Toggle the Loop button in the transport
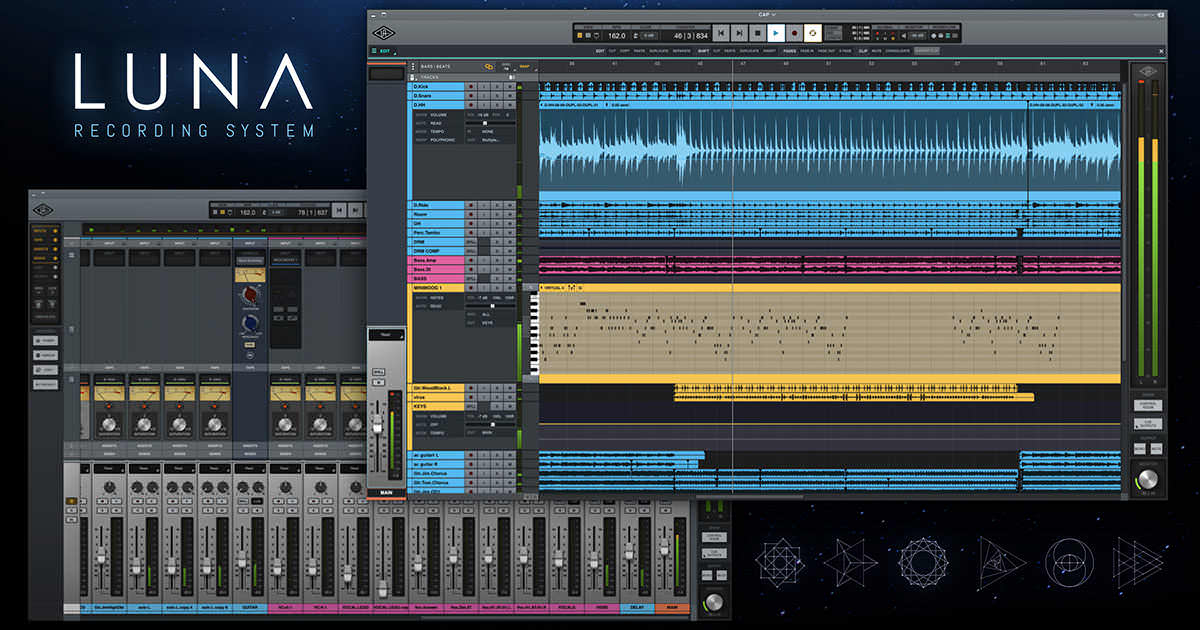1200x630 pixels. [x=812, y=33]
